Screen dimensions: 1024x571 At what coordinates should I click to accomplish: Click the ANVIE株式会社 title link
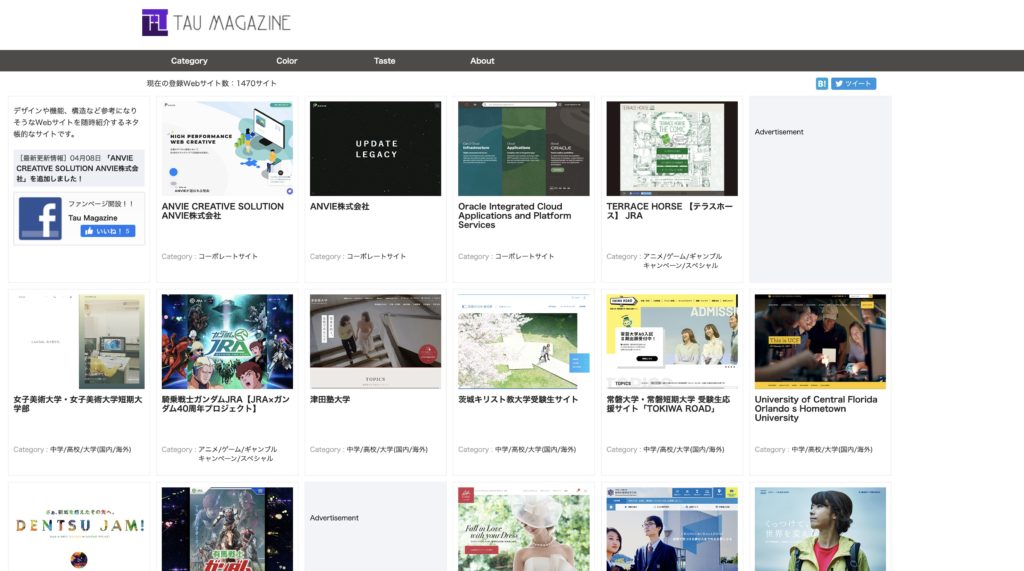(340, 206)
